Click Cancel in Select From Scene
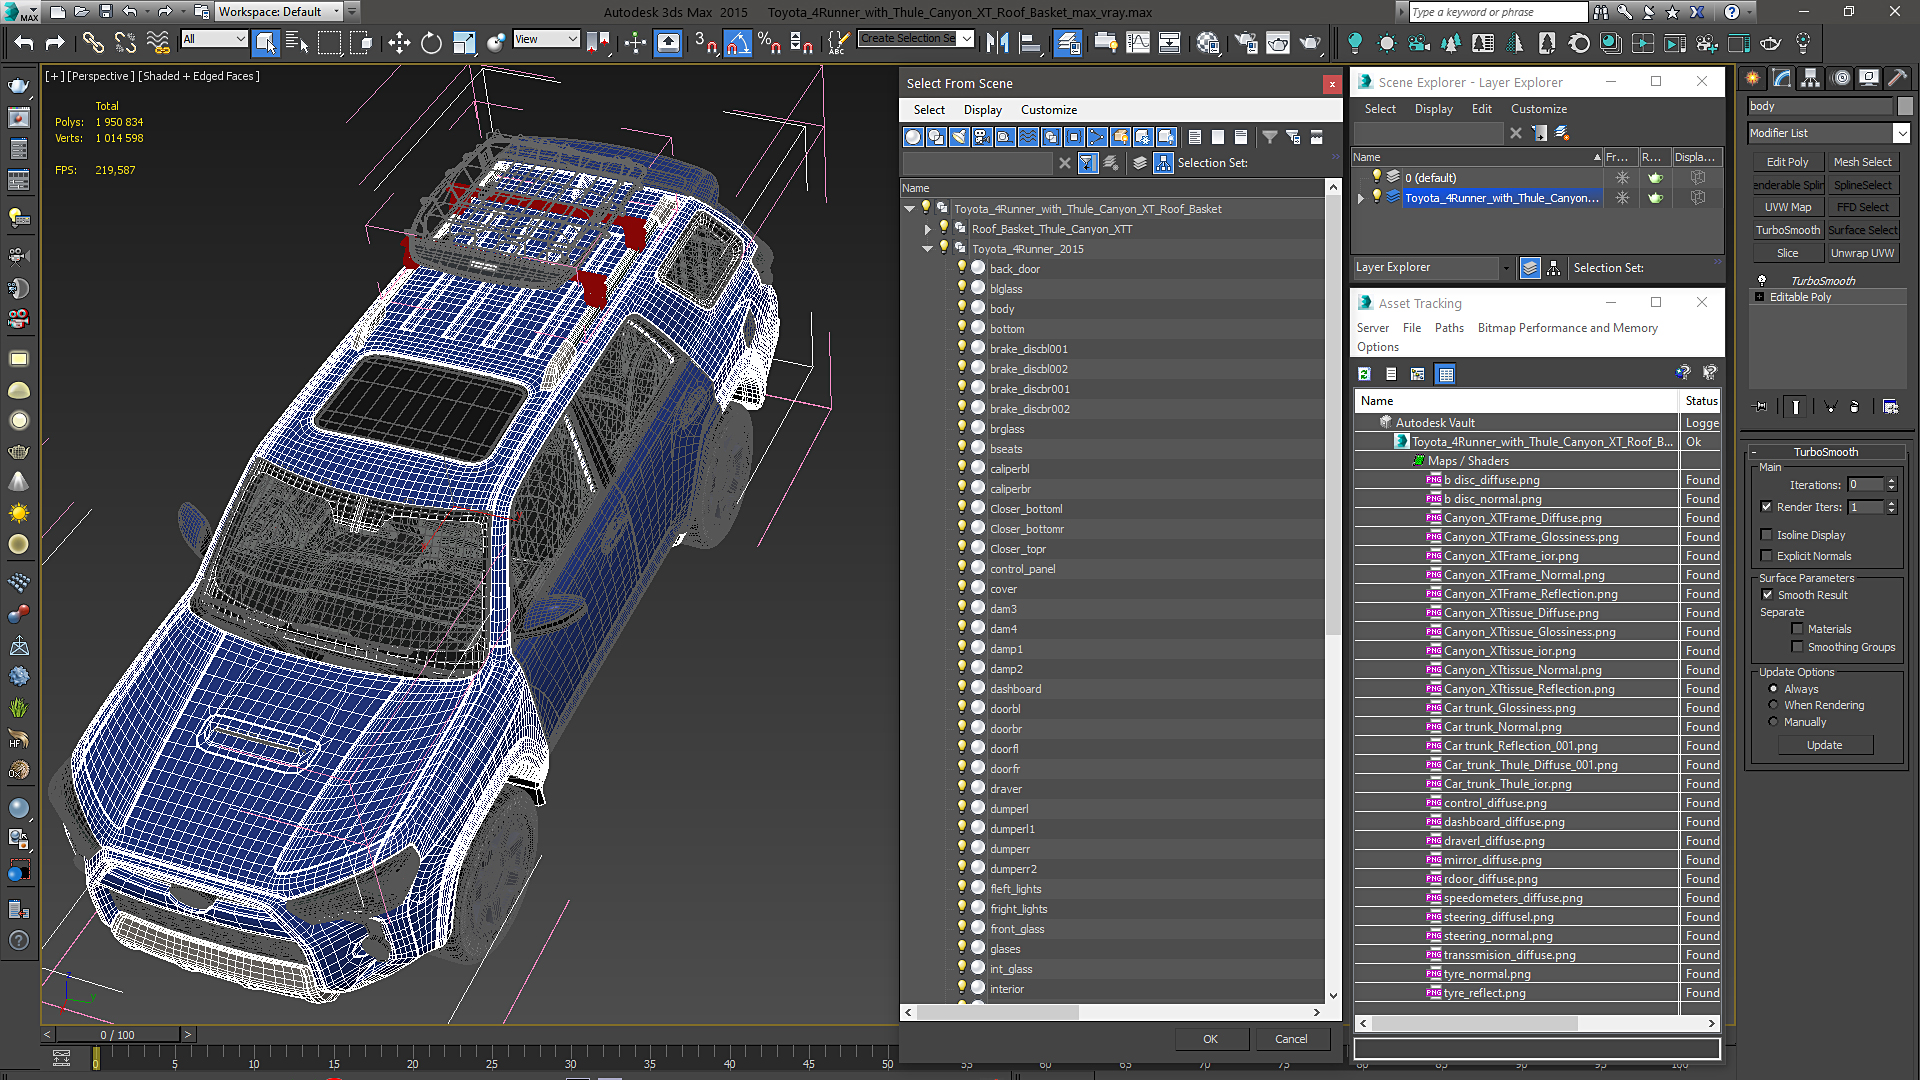This screenshot has height=1080, width=1920. click(1290, 1039)
